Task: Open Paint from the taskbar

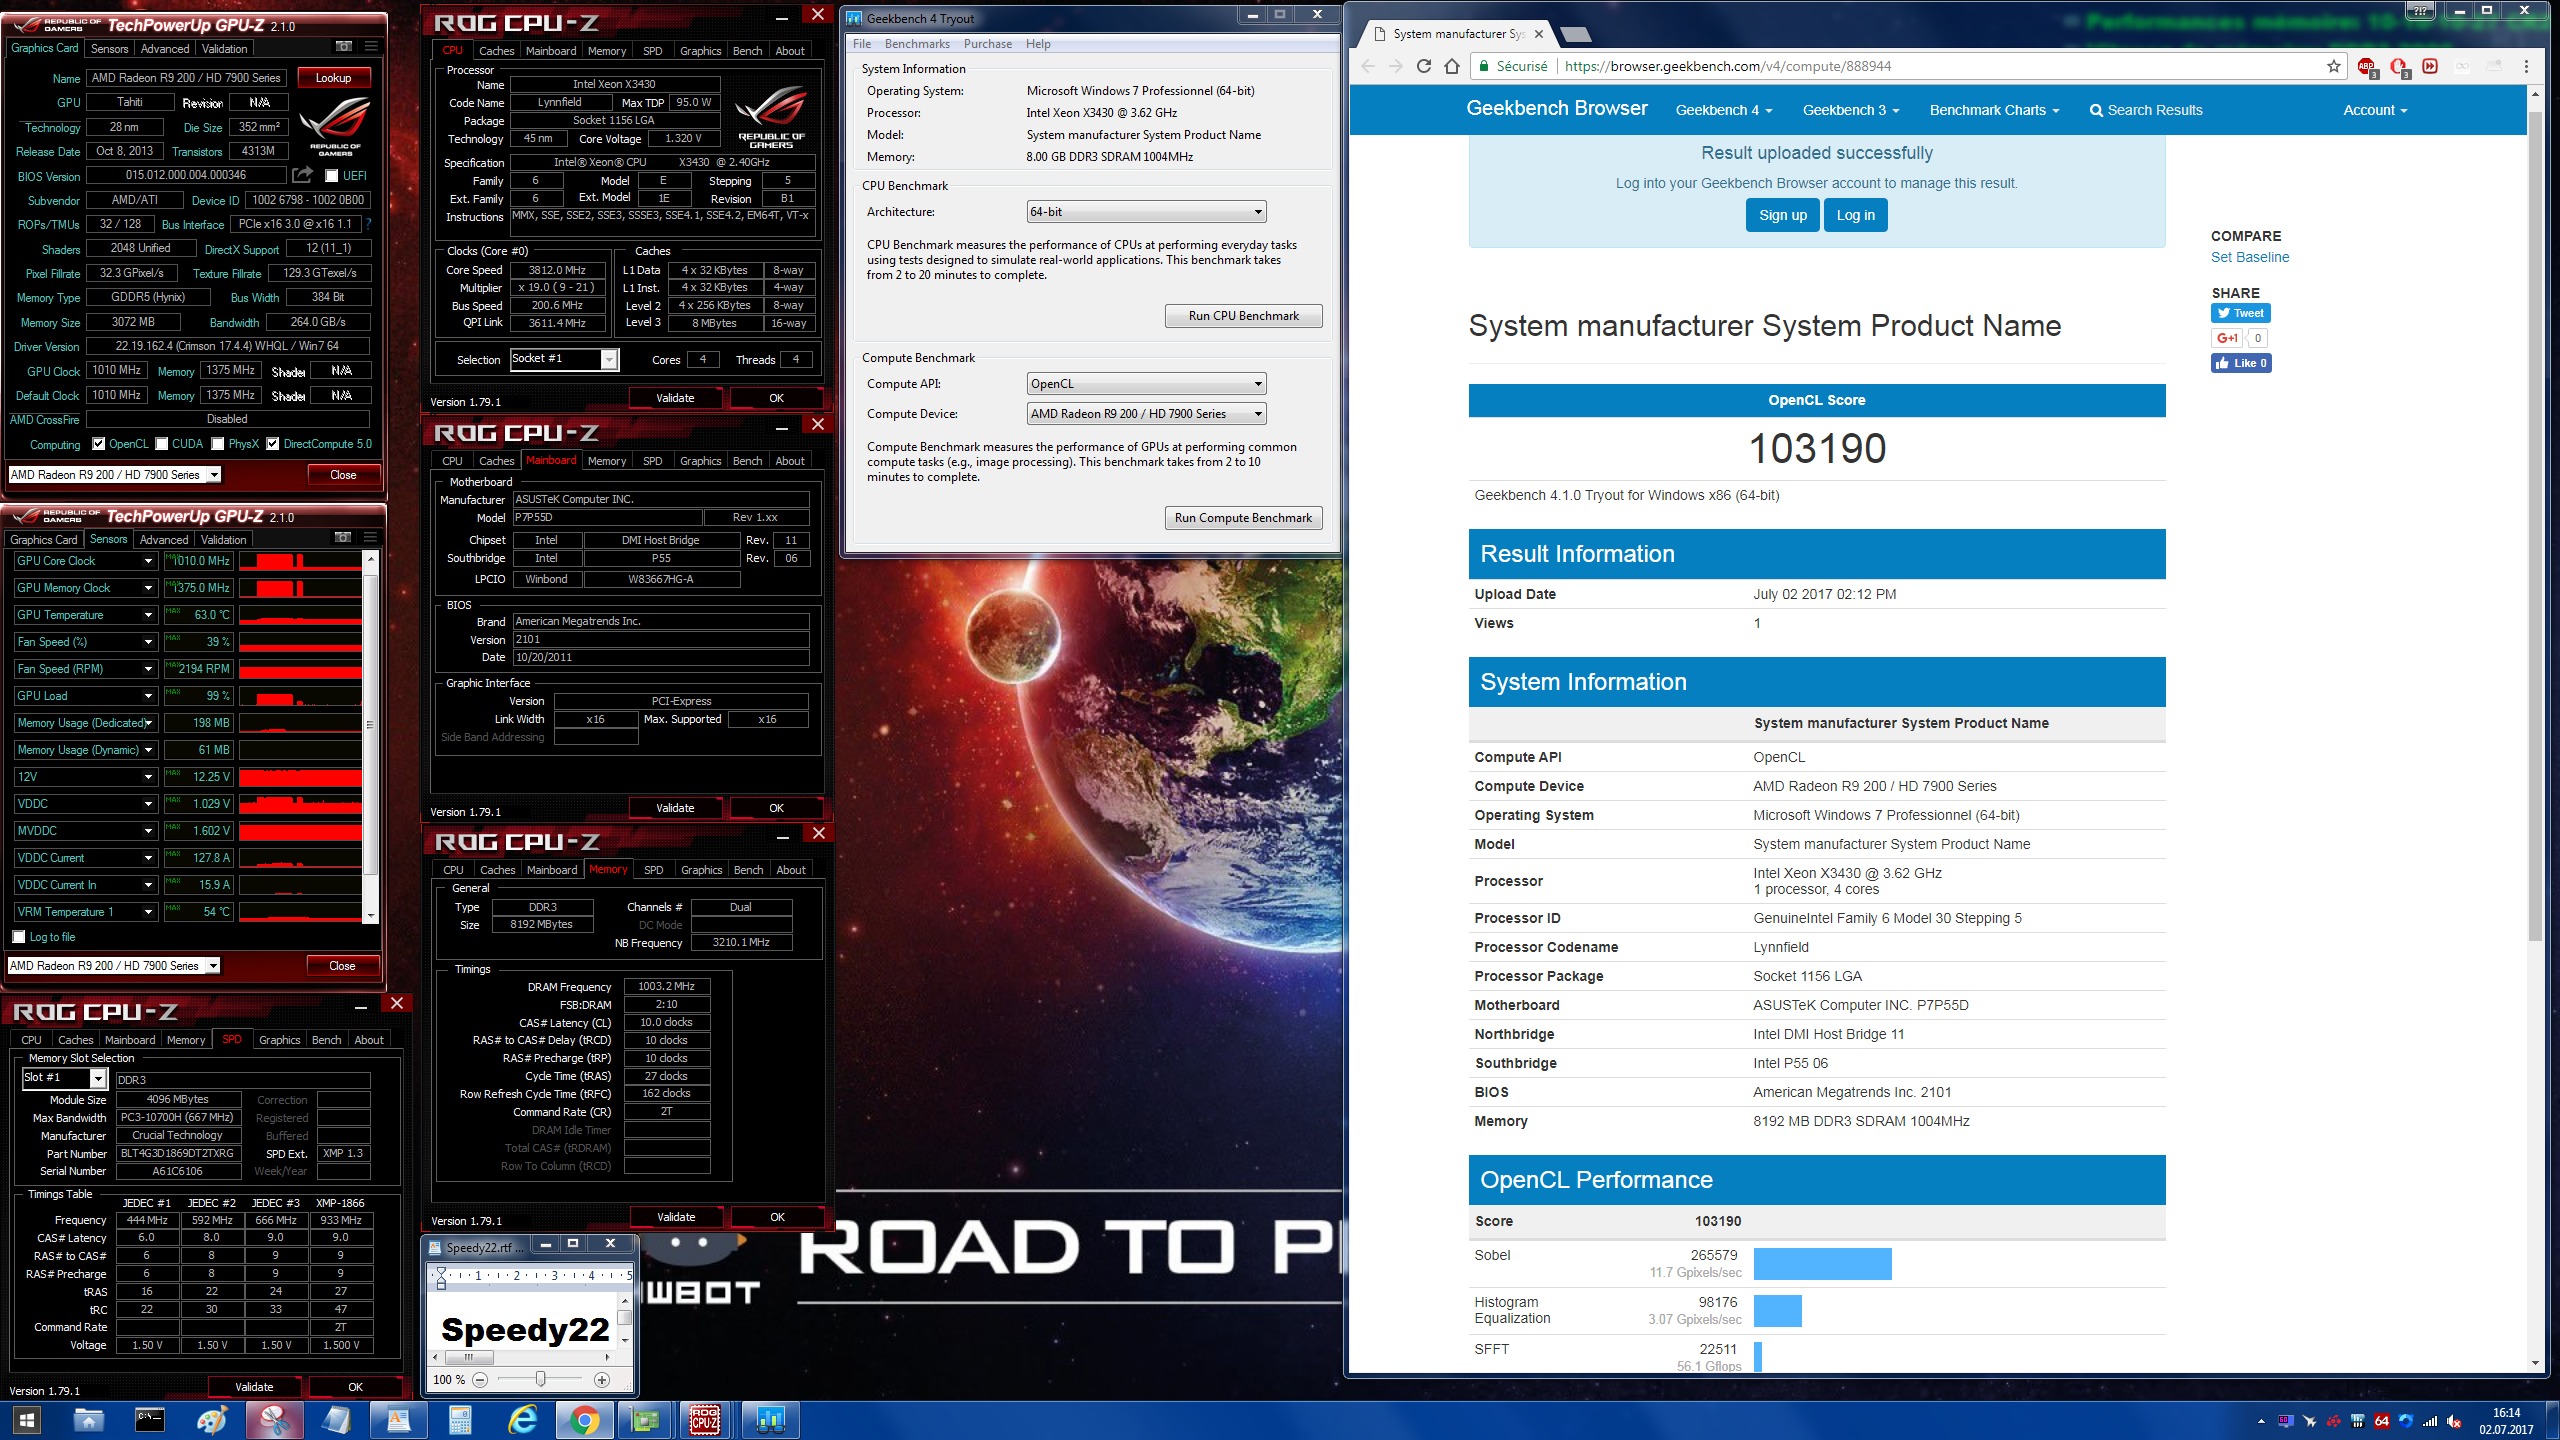Action: (212, 1420)
